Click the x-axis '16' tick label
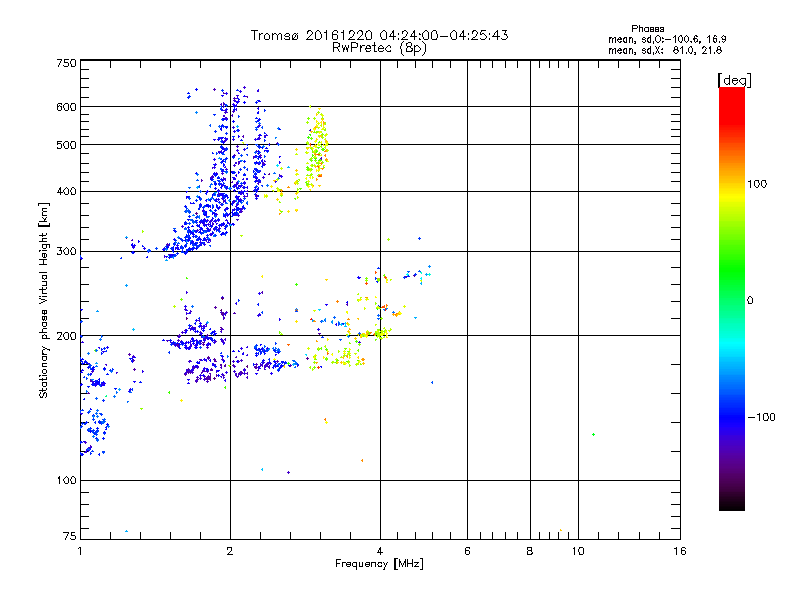800x600 pixels. (680, 551)
